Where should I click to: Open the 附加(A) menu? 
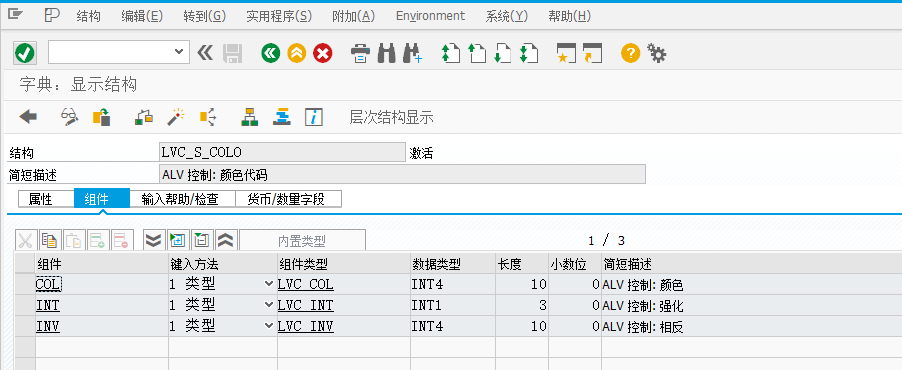[x=354, y=16]
